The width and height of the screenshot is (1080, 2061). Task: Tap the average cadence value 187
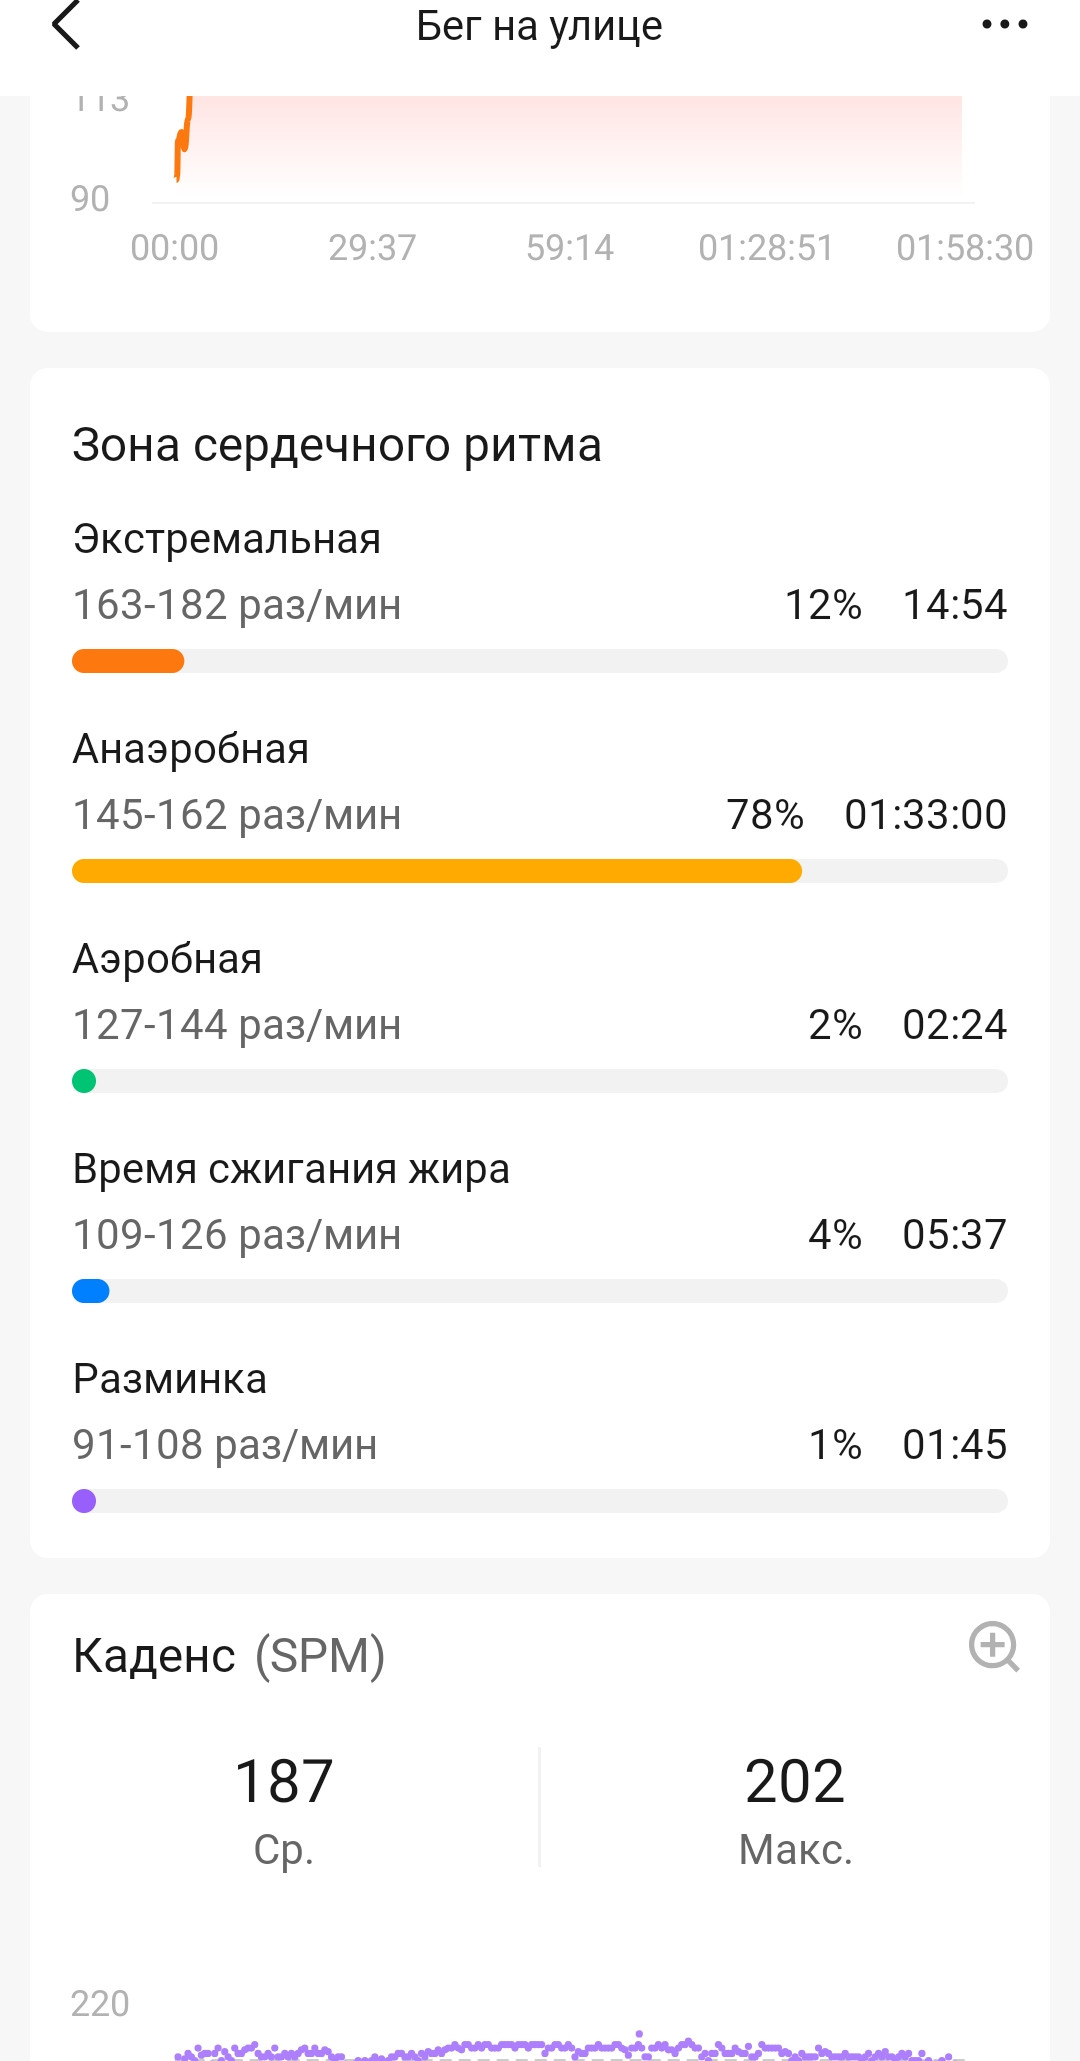point(284,1781)
